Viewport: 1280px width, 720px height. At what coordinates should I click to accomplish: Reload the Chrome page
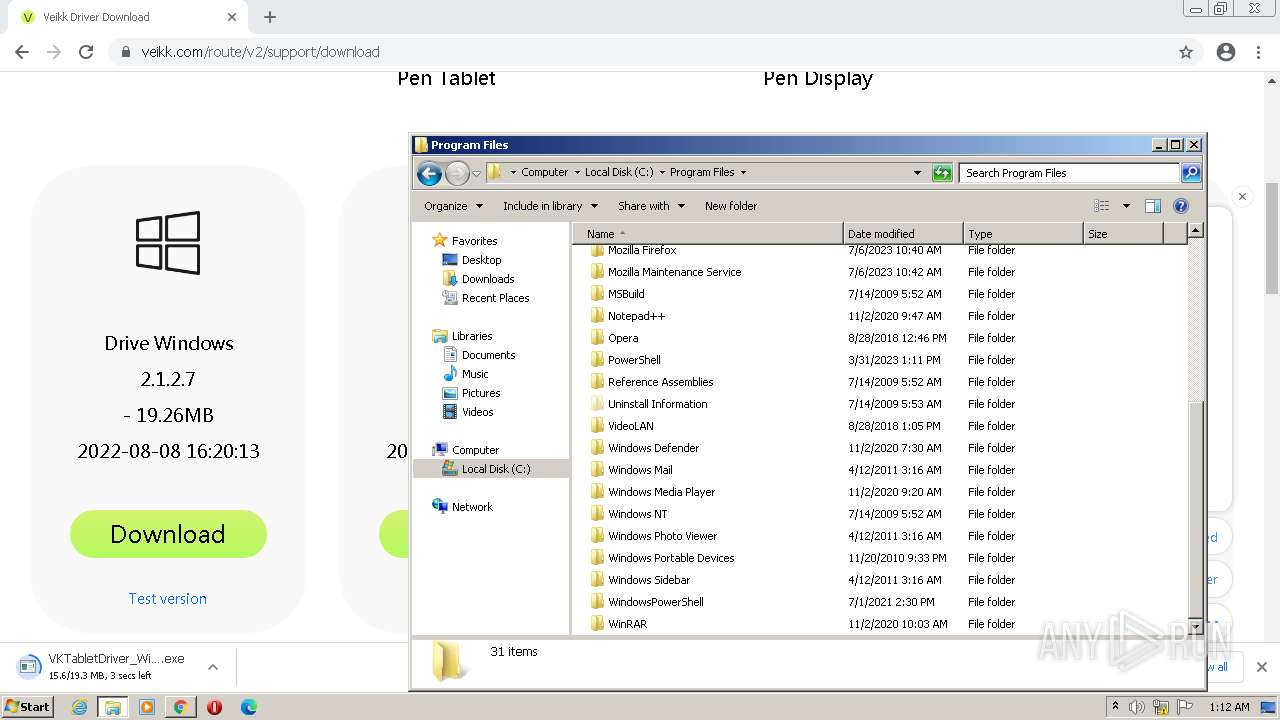(86, 52)
